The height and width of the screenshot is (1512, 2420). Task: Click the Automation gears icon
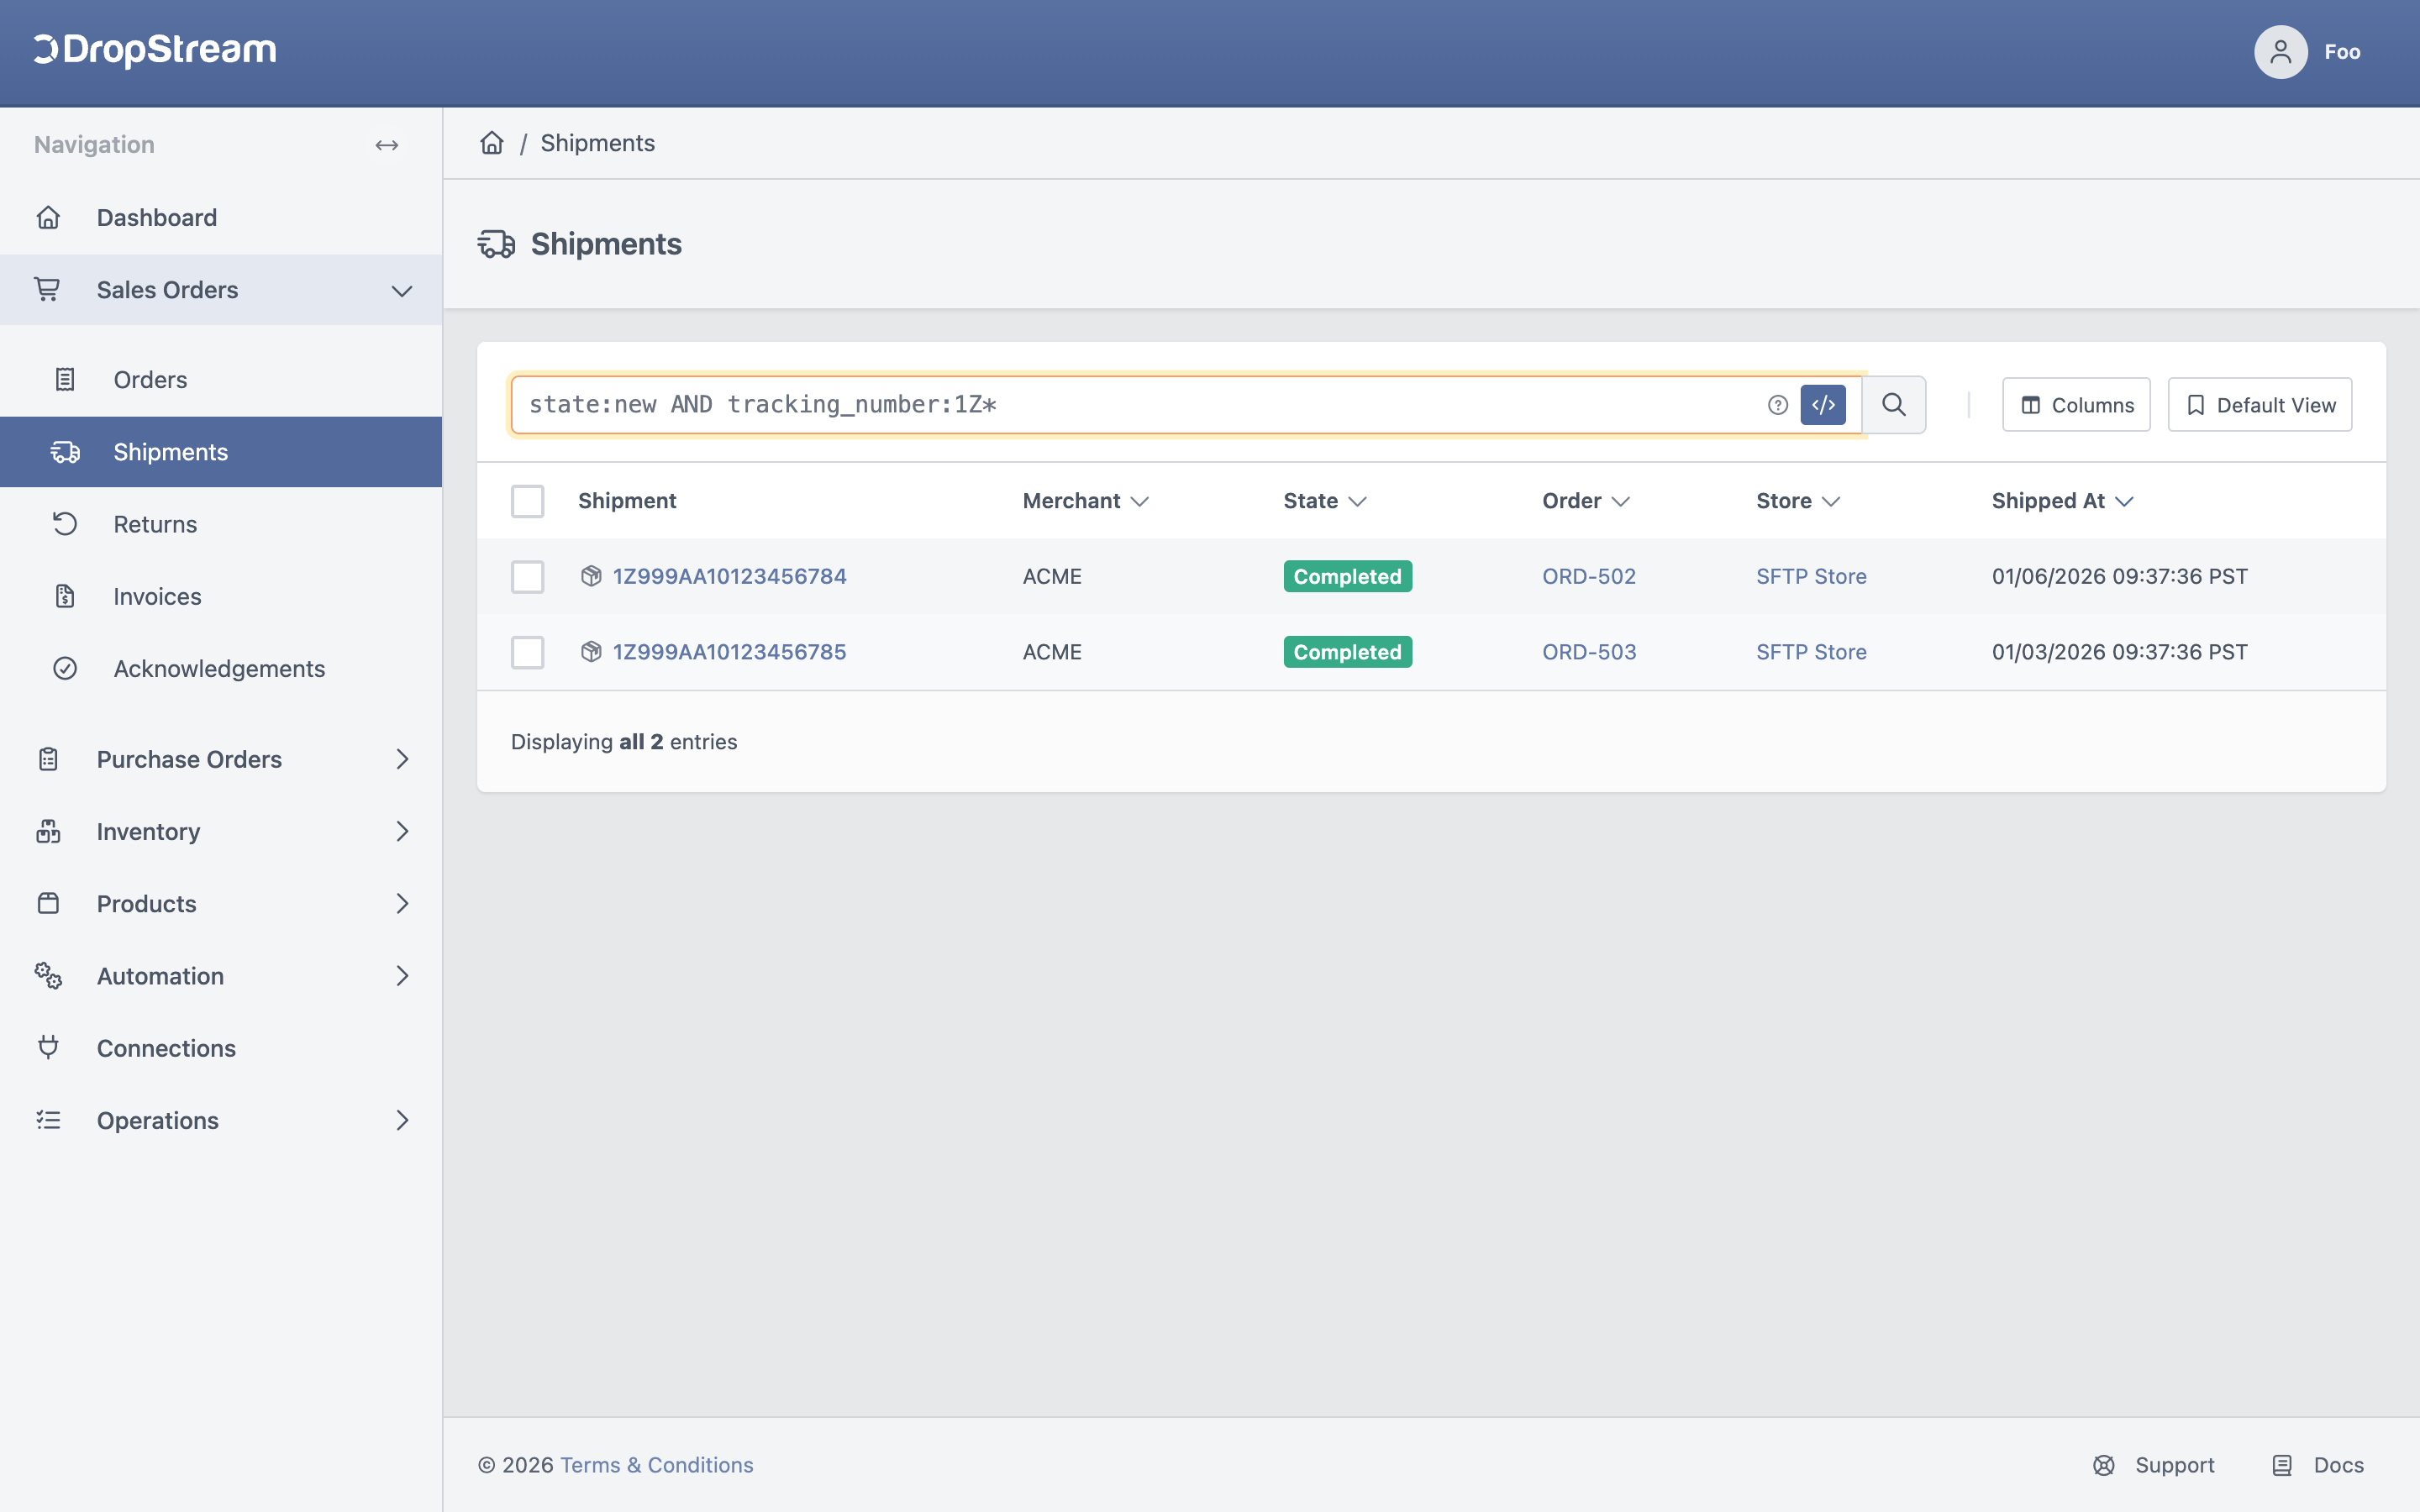click(48, 975)
